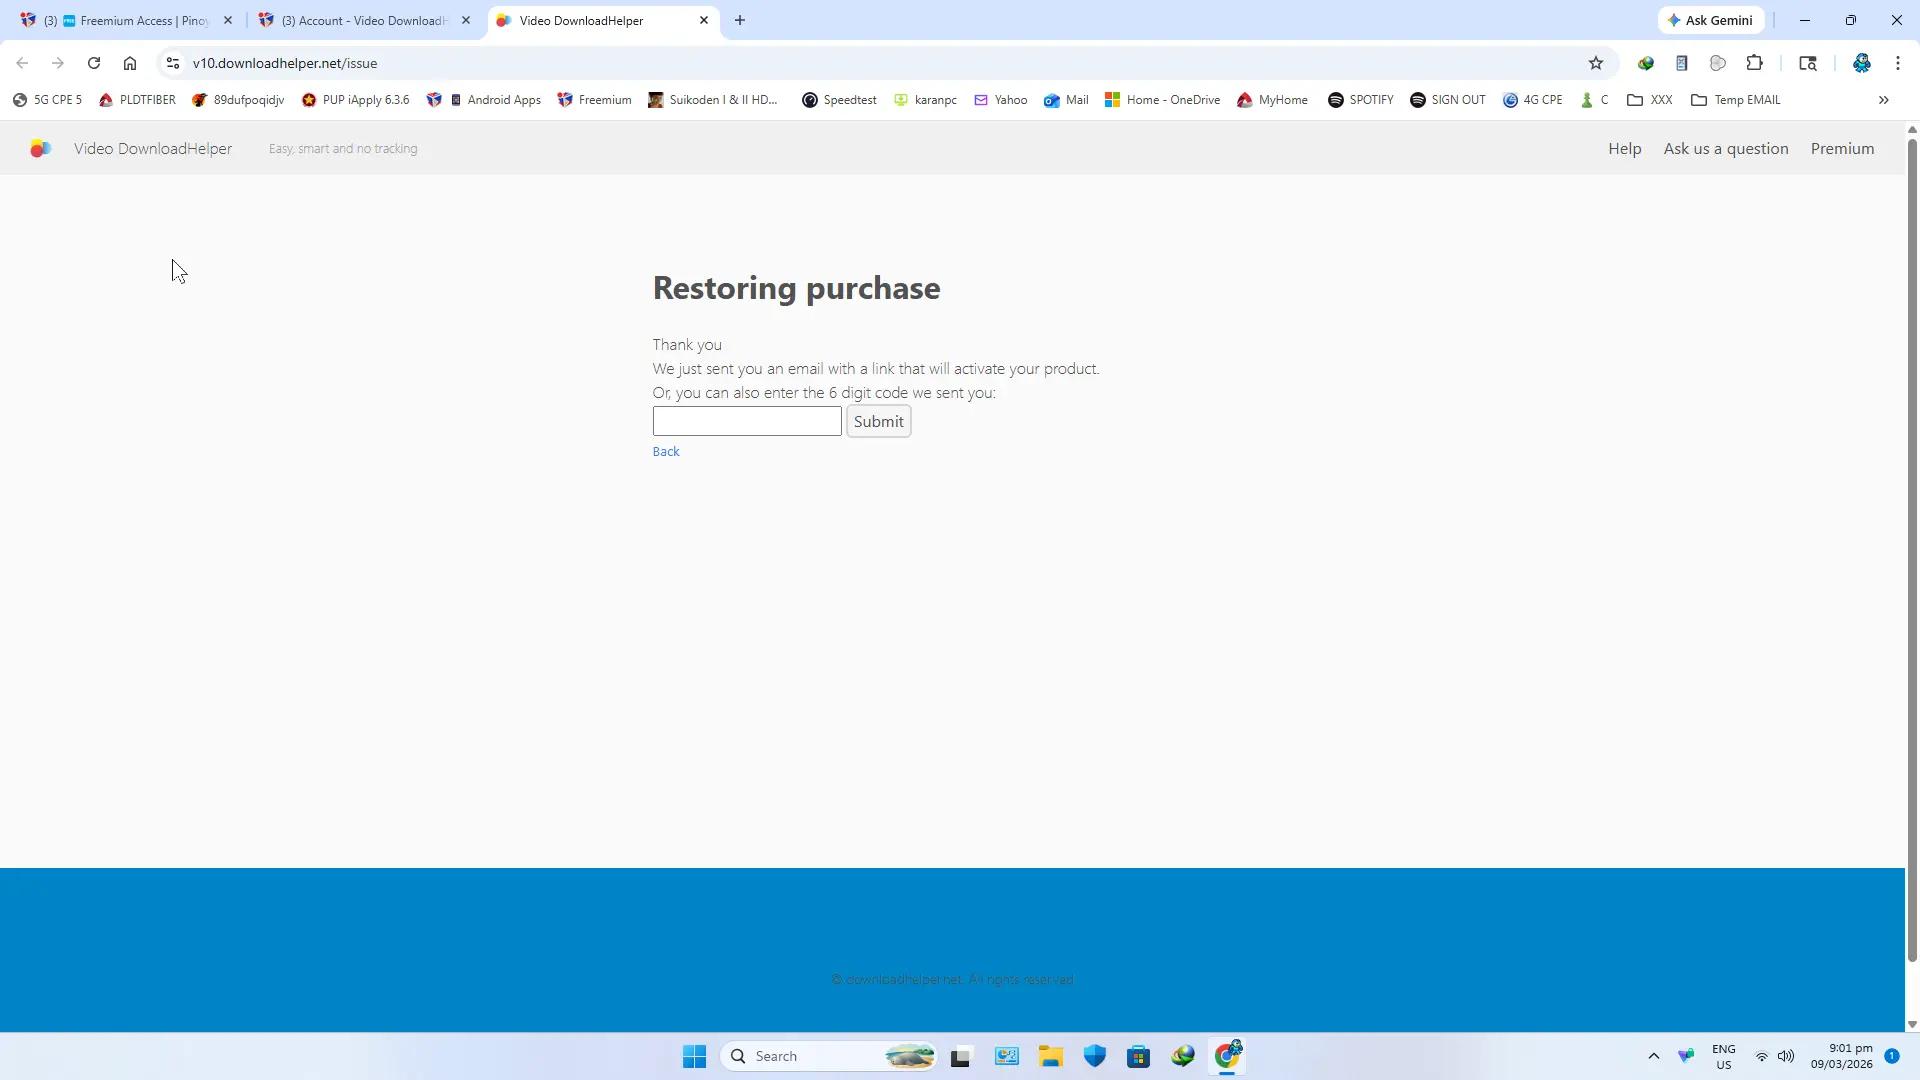Open the browser home page

click(x=130, y=63)
